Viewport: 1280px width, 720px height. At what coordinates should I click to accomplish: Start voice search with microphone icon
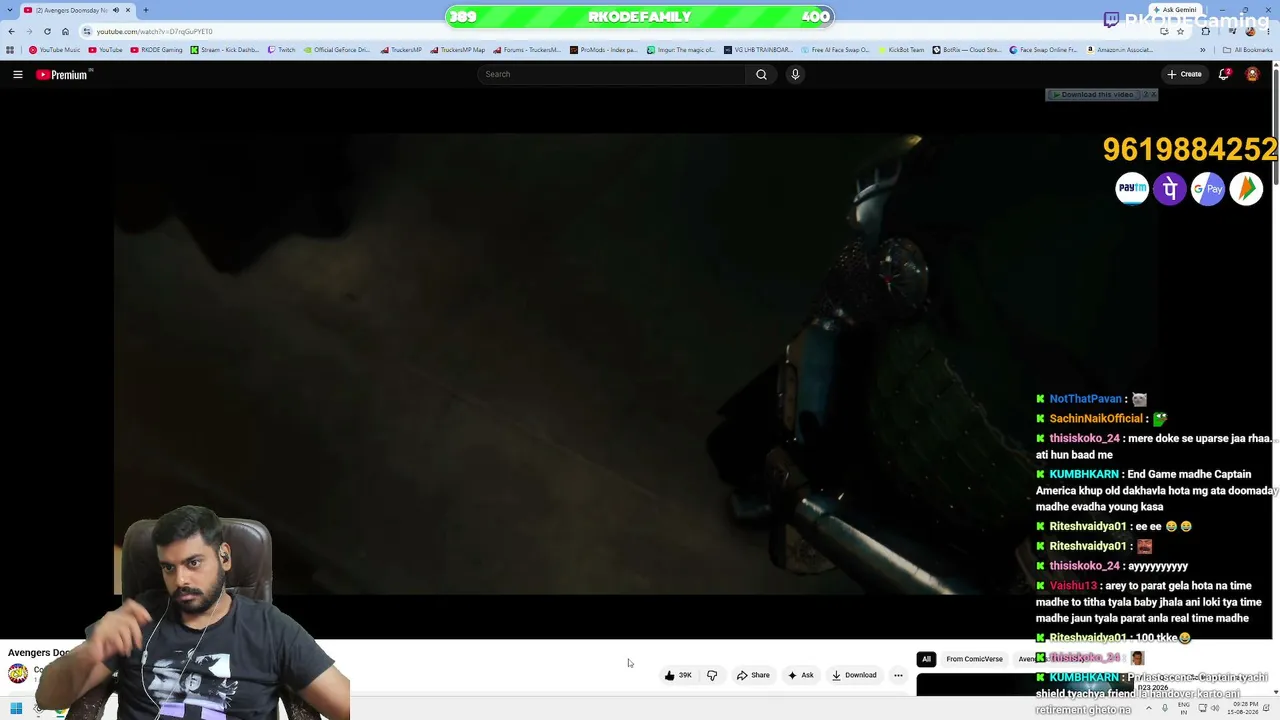[x=795, y=74]
